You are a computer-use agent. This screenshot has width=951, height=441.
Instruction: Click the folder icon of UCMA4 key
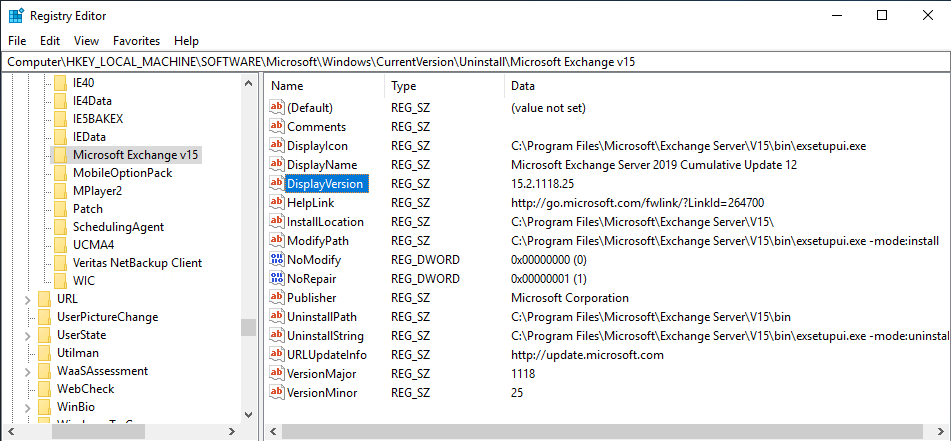[x=59, y=245]
